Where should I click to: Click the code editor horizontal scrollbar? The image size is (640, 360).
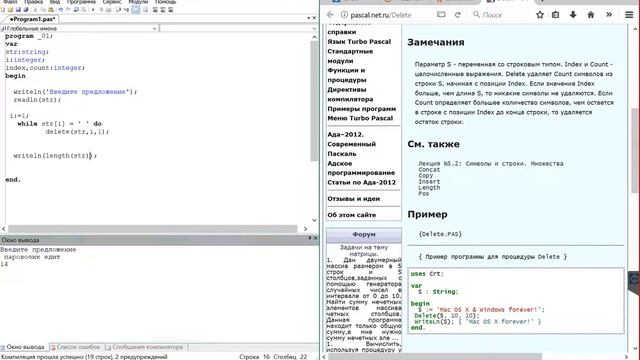click(x=152, y=229)
